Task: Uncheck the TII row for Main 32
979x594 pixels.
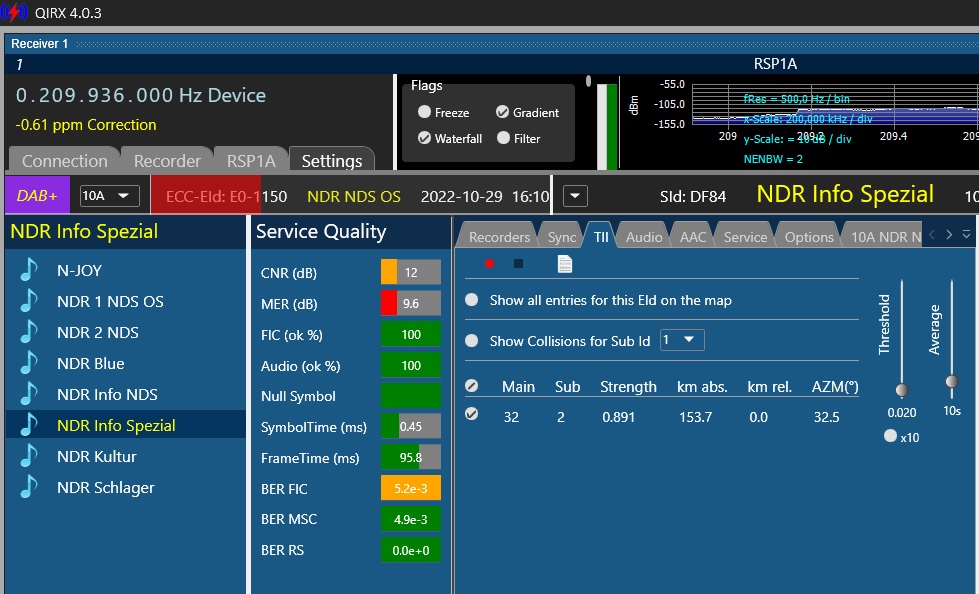Action: [472, 413]
